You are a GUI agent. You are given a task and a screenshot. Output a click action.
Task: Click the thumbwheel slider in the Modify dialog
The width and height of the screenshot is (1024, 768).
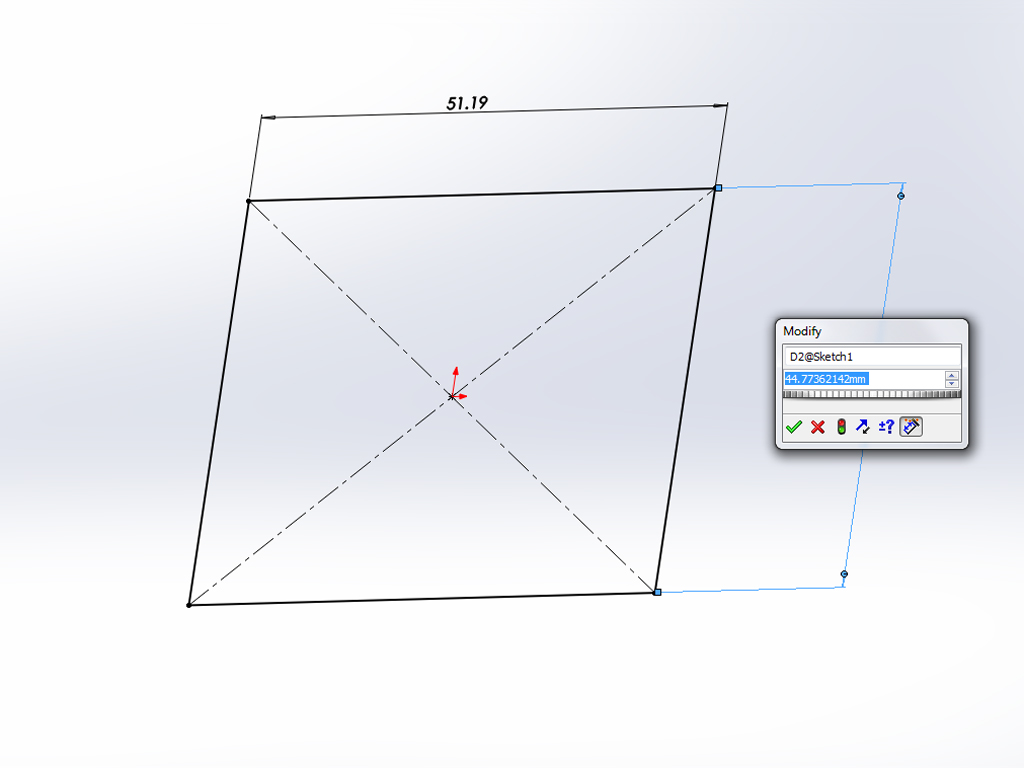tap(872, 394)
